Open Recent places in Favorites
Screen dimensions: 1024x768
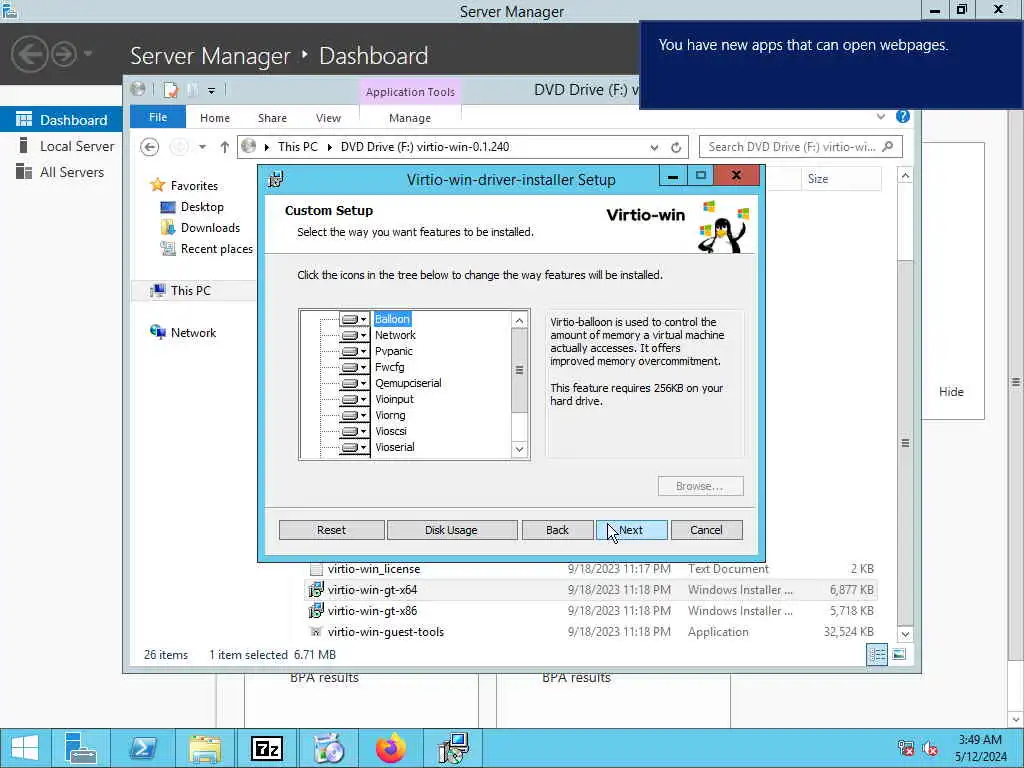216,249
